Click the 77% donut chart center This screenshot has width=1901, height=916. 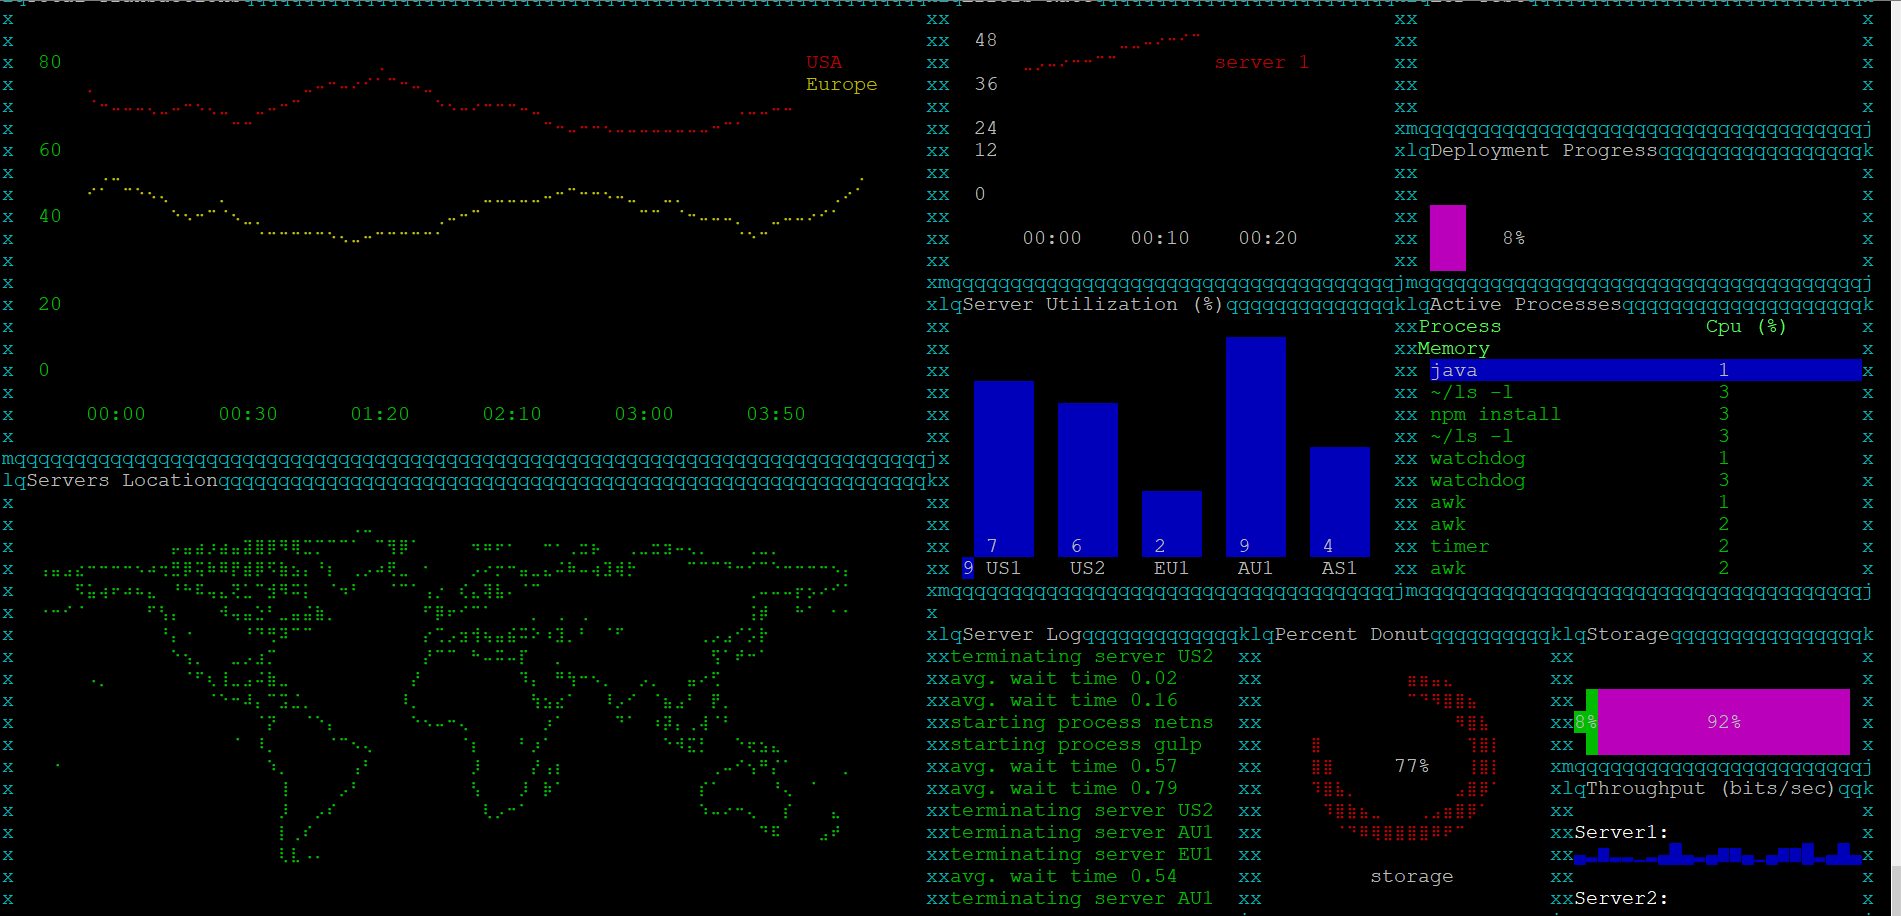click(1411, 766)
